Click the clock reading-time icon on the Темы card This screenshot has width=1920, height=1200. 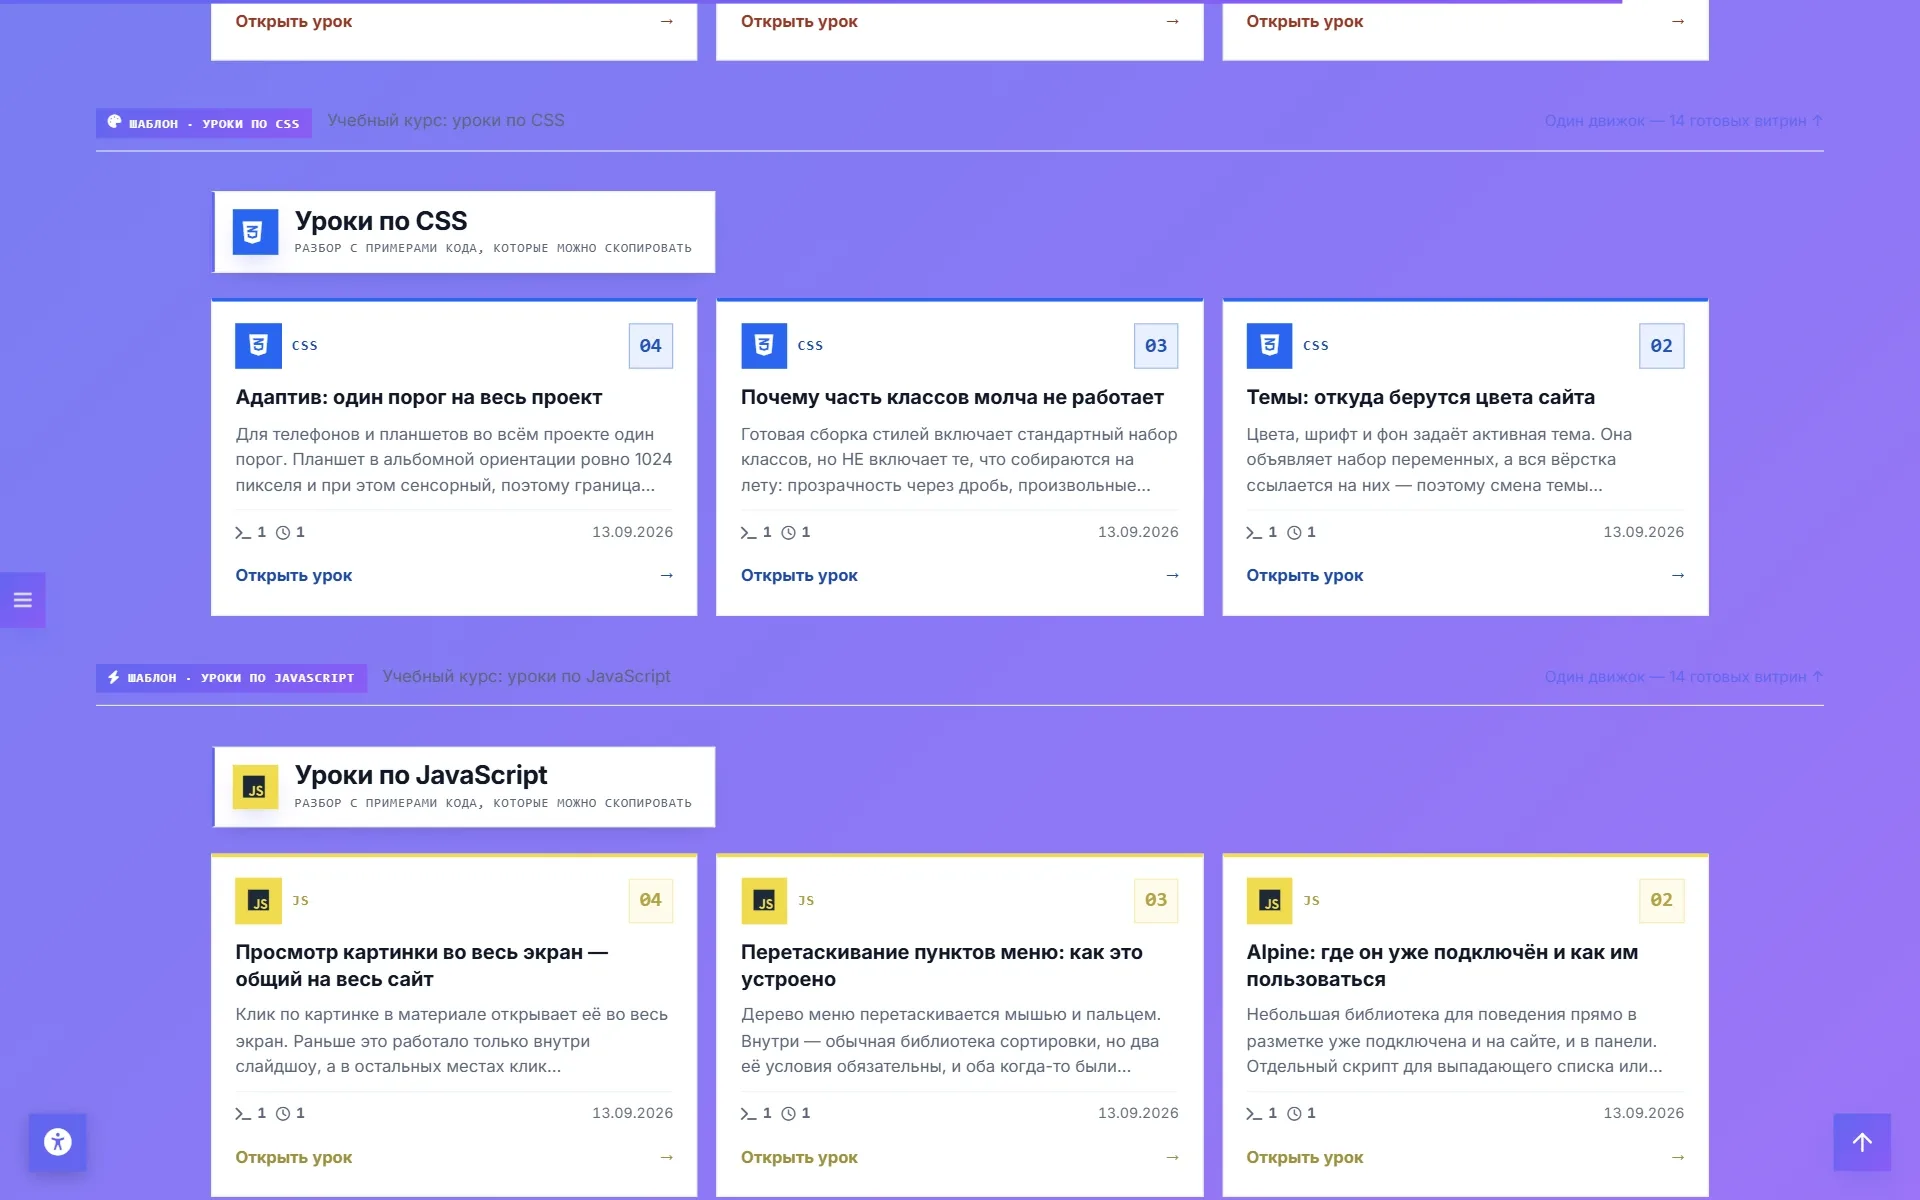[x=1294, y=533]
